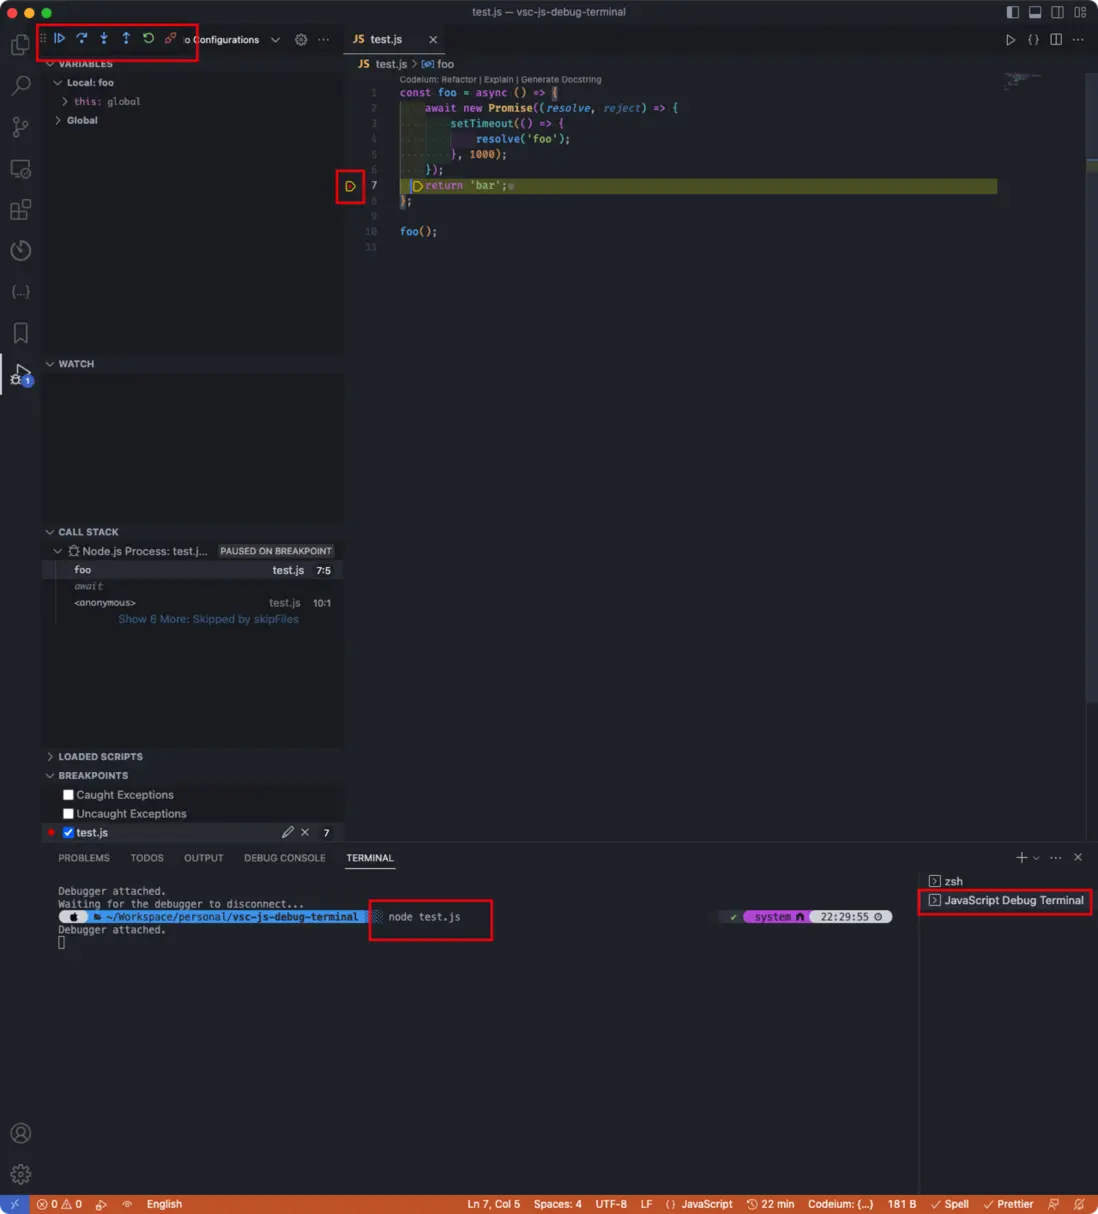Image resolution: width=1098 pixels, height=1214 pixels.
Task: Switch to the TODOs panel tab
Action: click(147, 858)
